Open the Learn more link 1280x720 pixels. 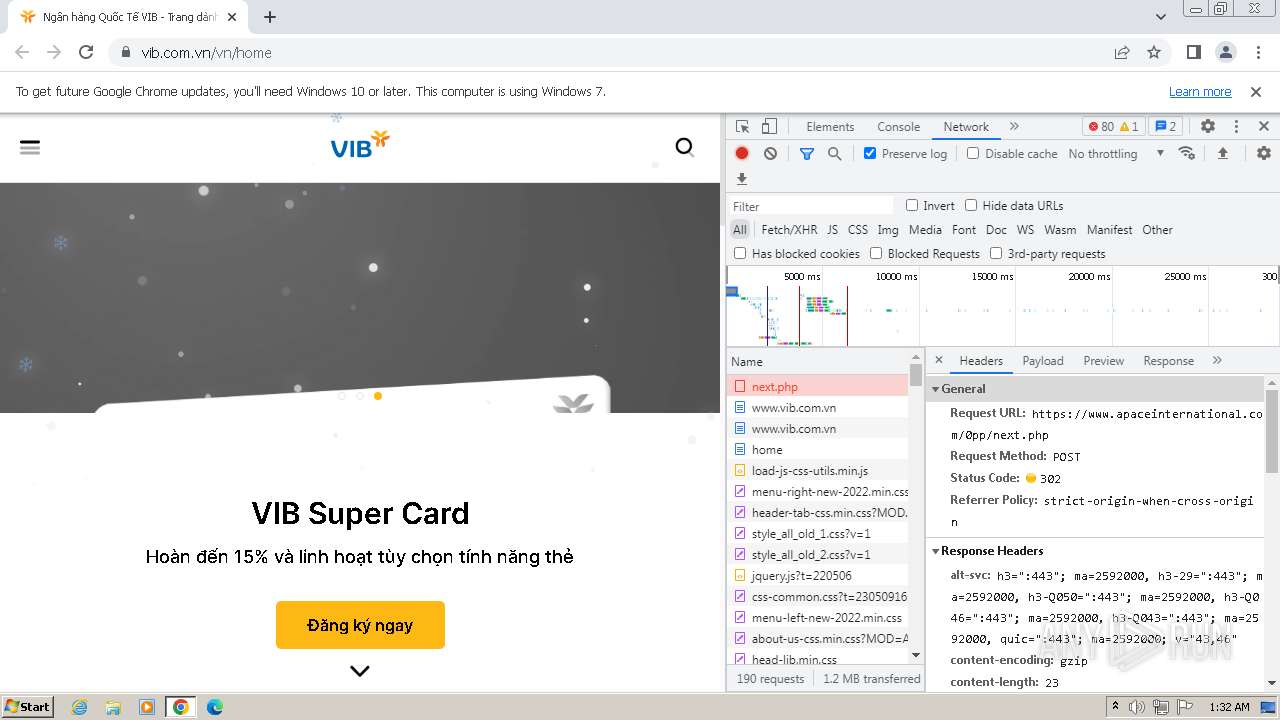1200,91
